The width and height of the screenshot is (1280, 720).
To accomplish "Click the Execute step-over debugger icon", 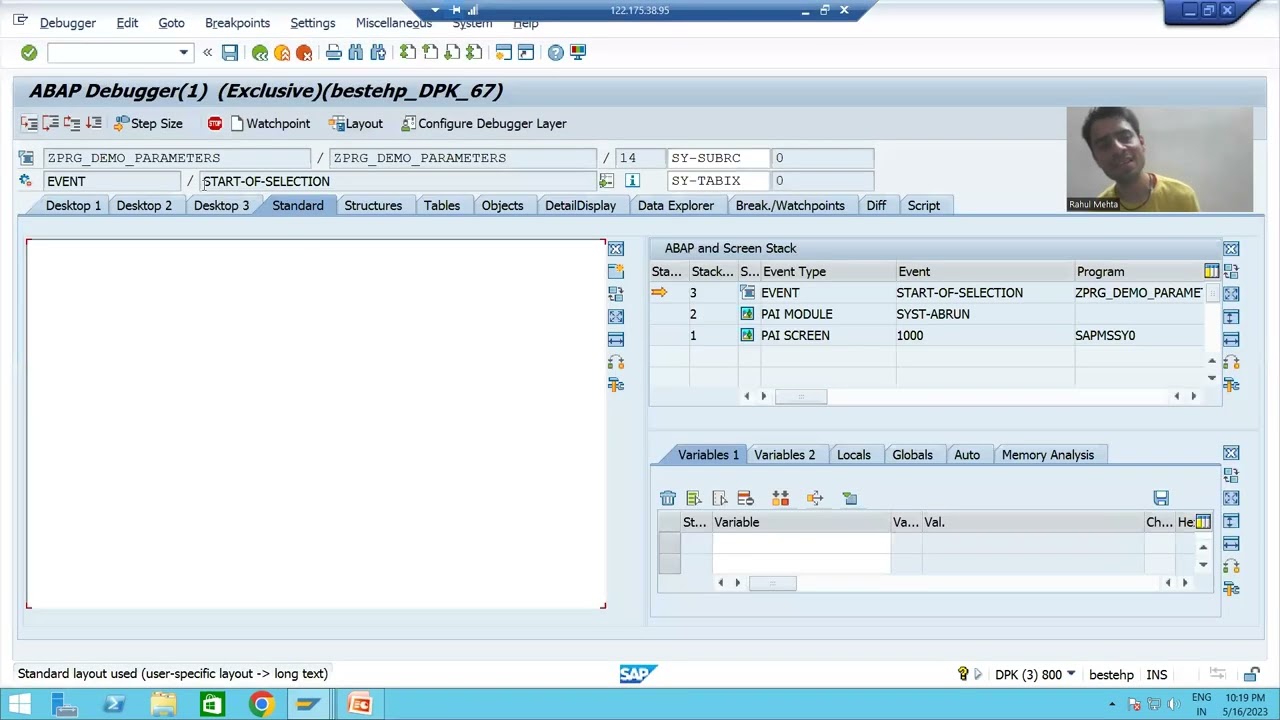I will click(x=50, y=123).
